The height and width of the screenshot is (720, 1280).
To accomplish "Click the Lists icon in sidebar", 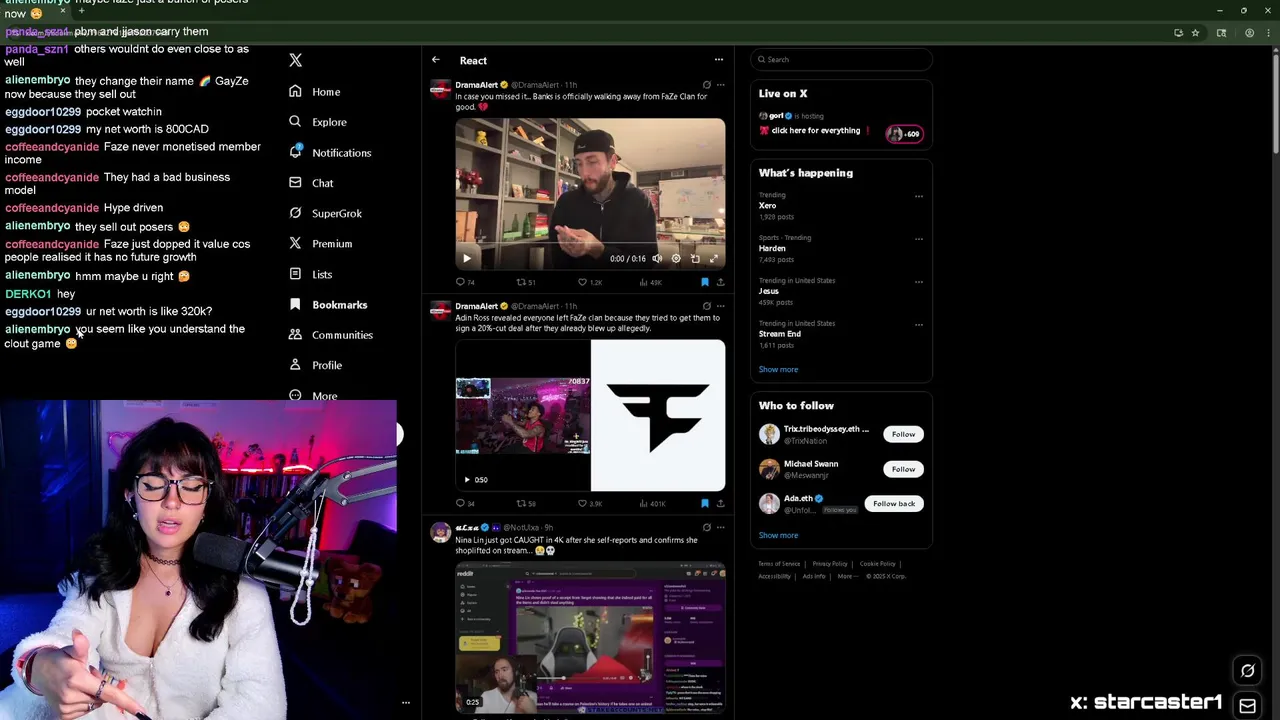I will pos(295,274).
